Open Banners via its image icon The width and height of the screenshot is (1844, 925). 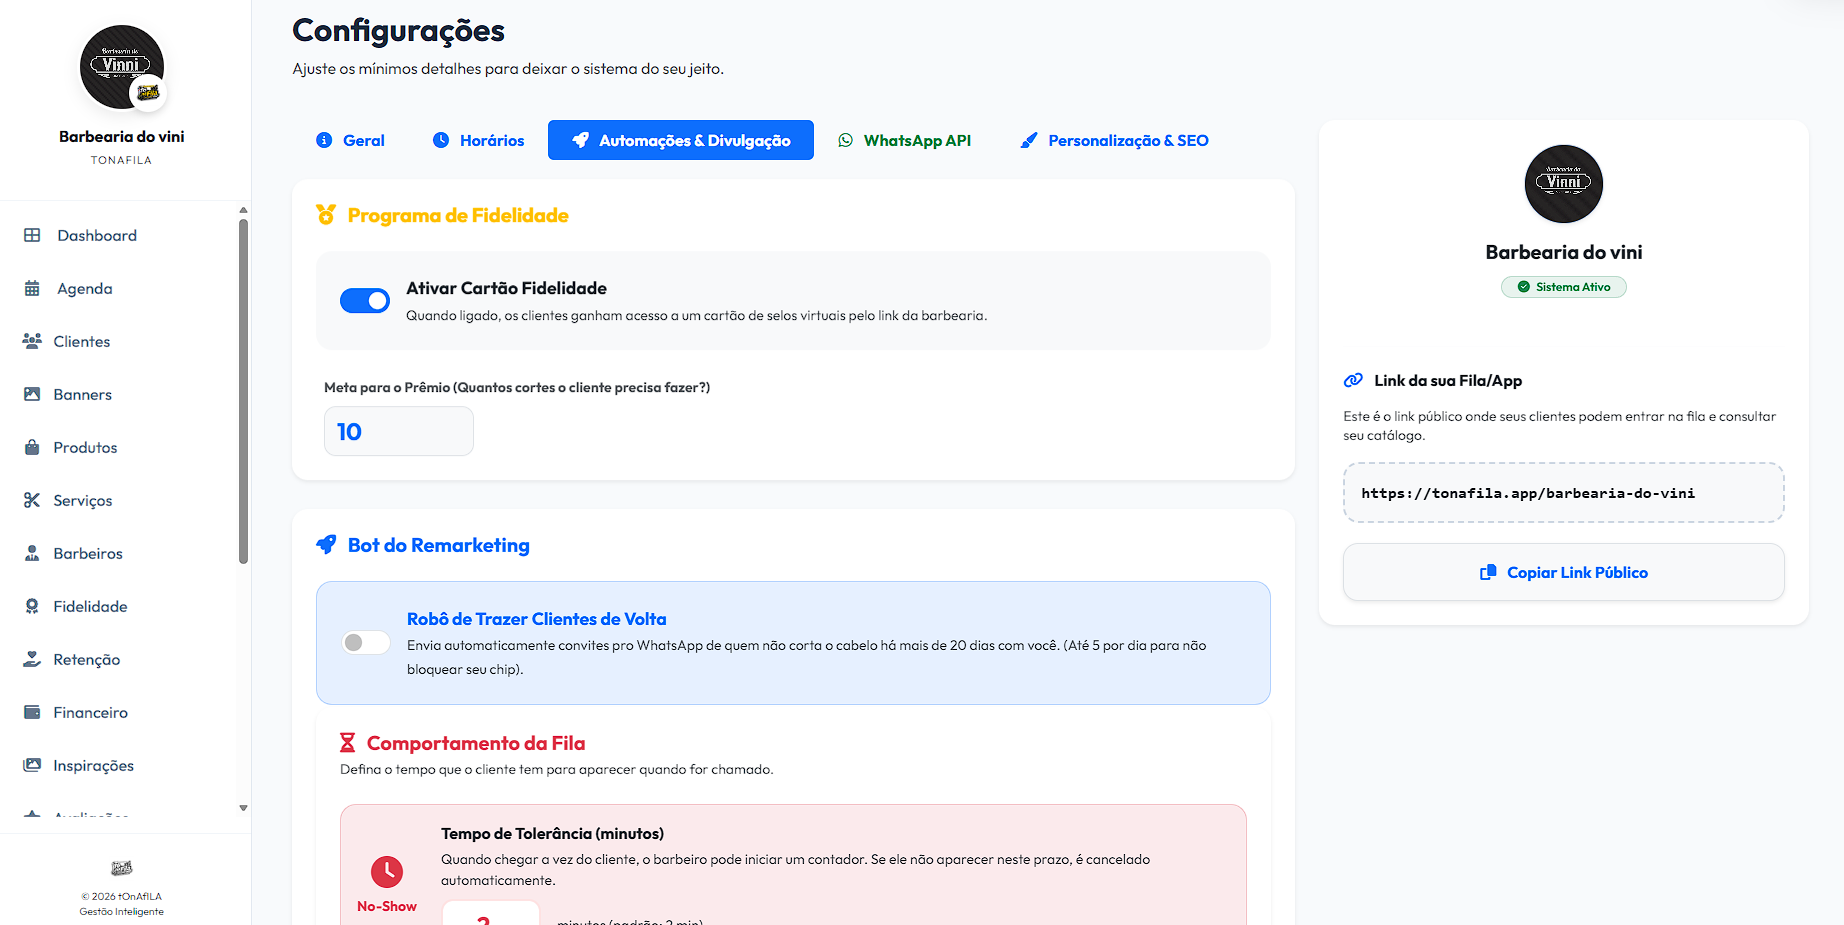(x=32, y=394)
